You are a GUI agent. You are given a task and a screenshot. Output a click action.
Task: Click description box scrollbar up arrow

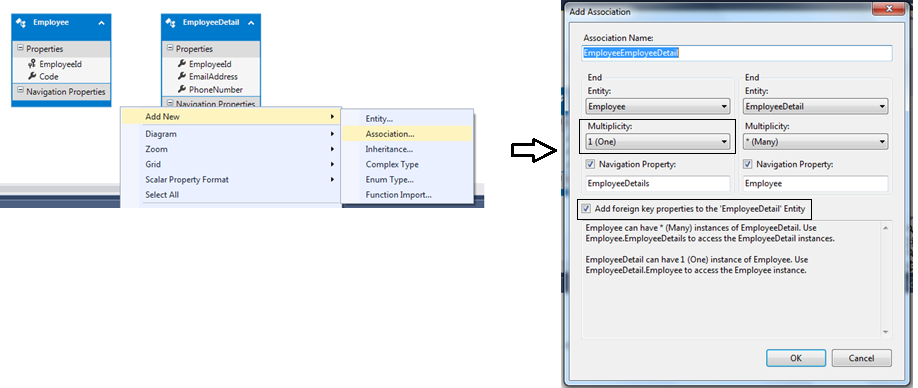point(885,228)
